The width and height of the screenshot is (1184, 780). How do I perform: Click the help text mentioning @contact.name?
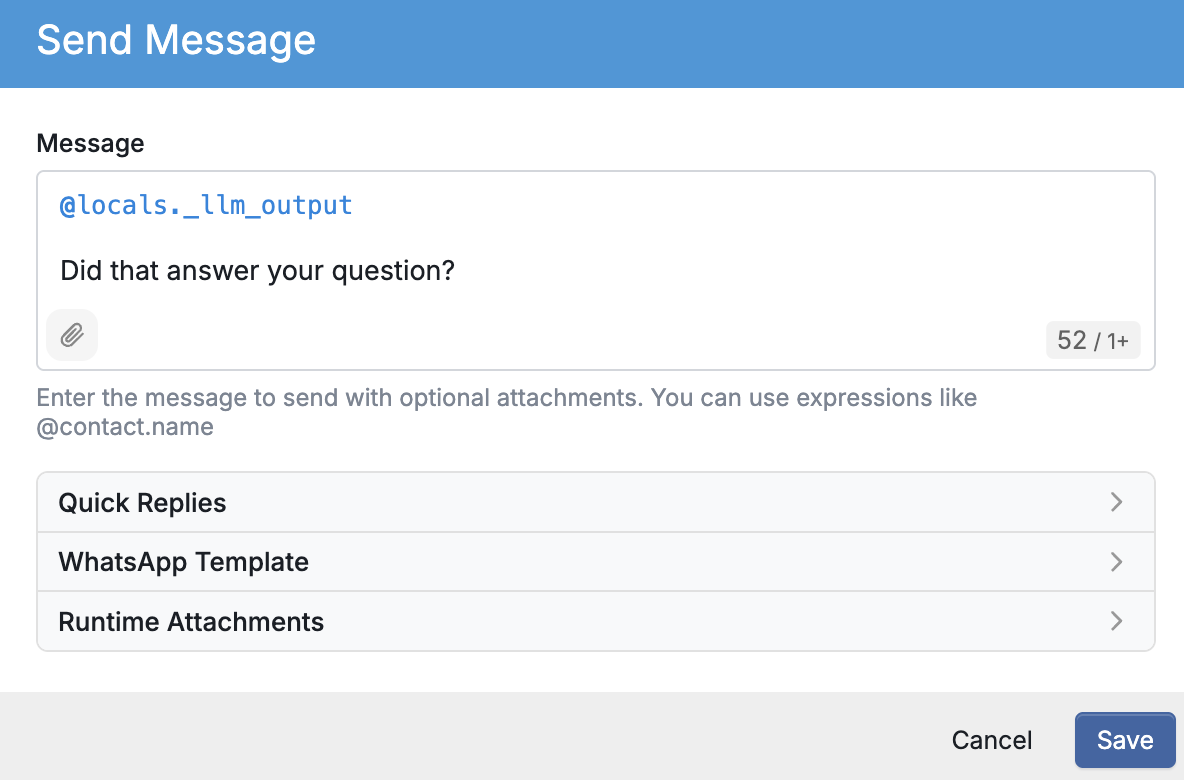point(507,412)
